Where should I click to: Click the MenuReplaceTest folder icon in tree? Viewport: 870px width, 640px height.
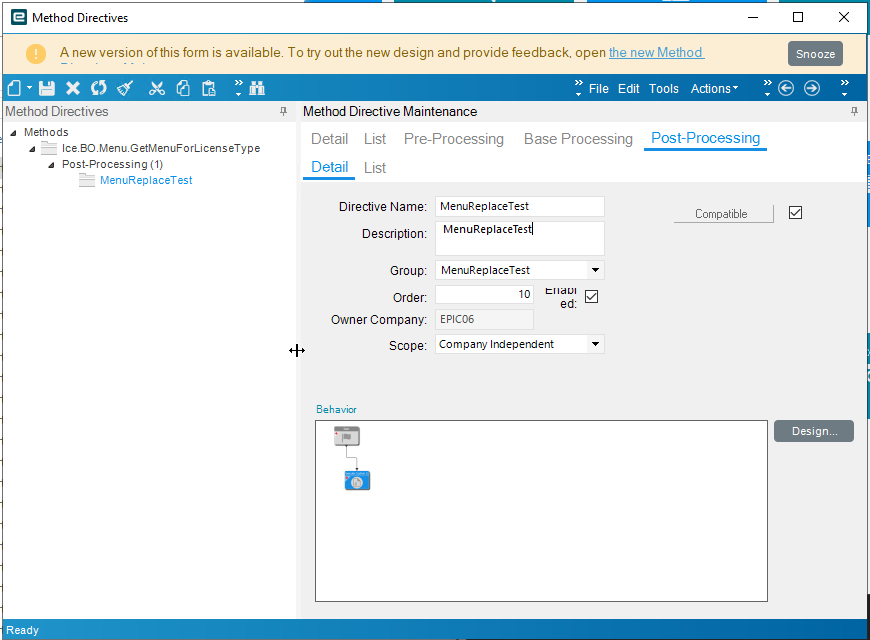(x=87, y=180)
